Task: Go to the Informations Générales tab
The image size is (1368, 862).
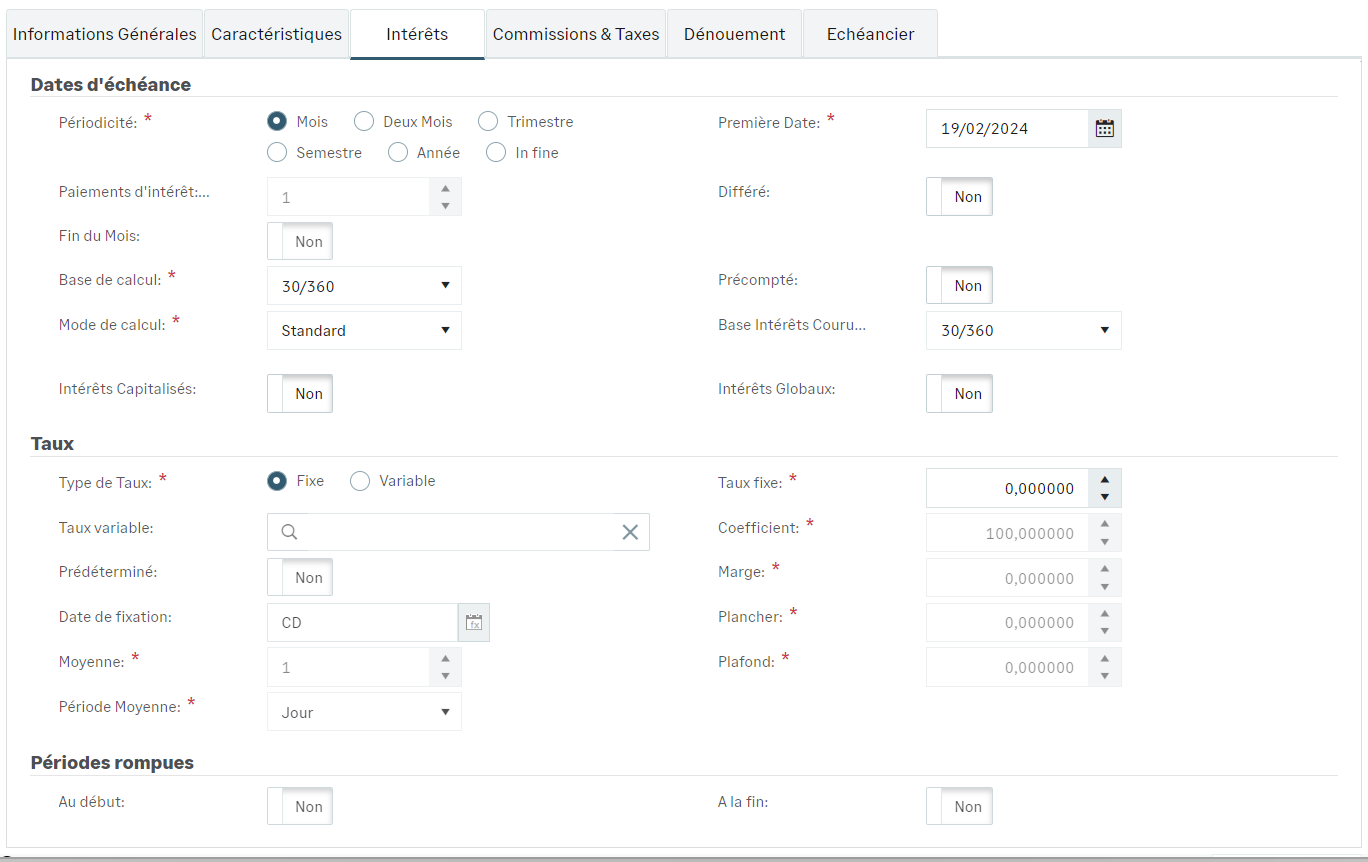Action: pos(105,34)
